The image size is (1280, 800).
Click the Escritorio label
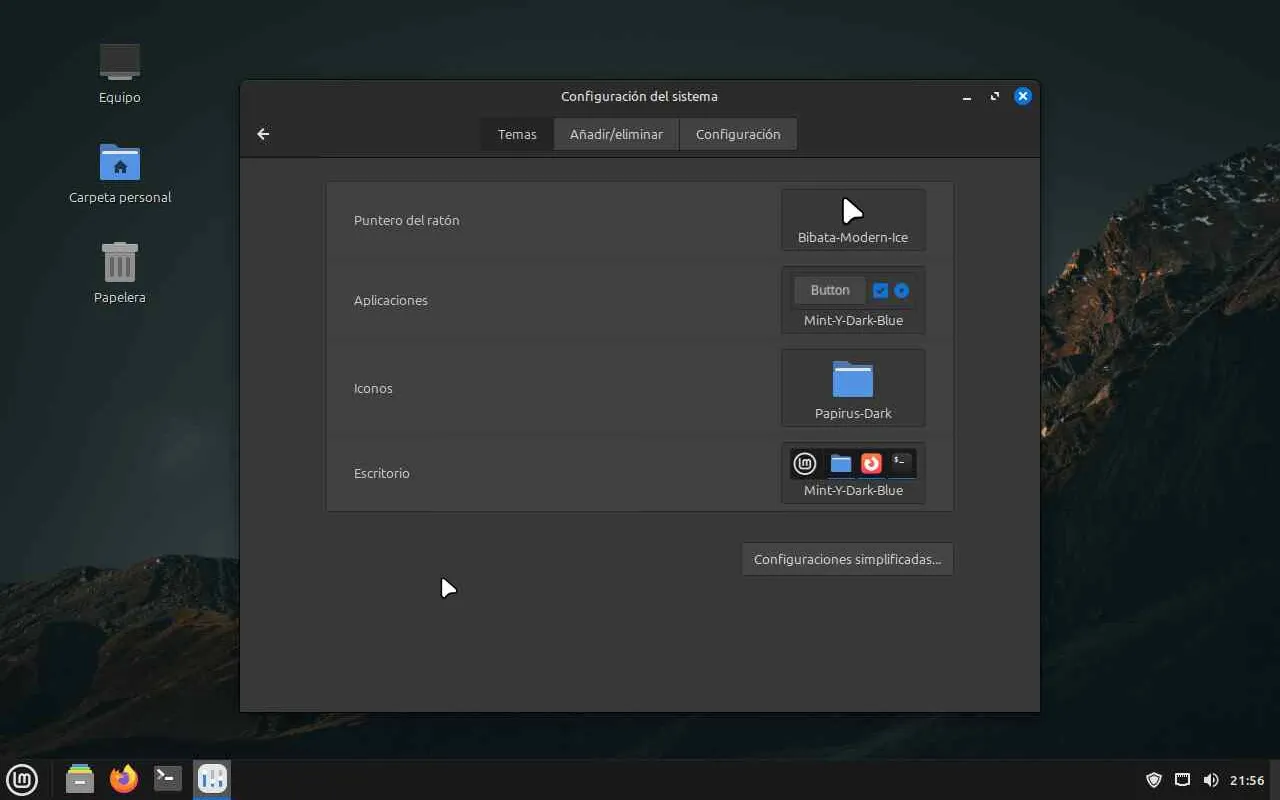coord(382,473)
